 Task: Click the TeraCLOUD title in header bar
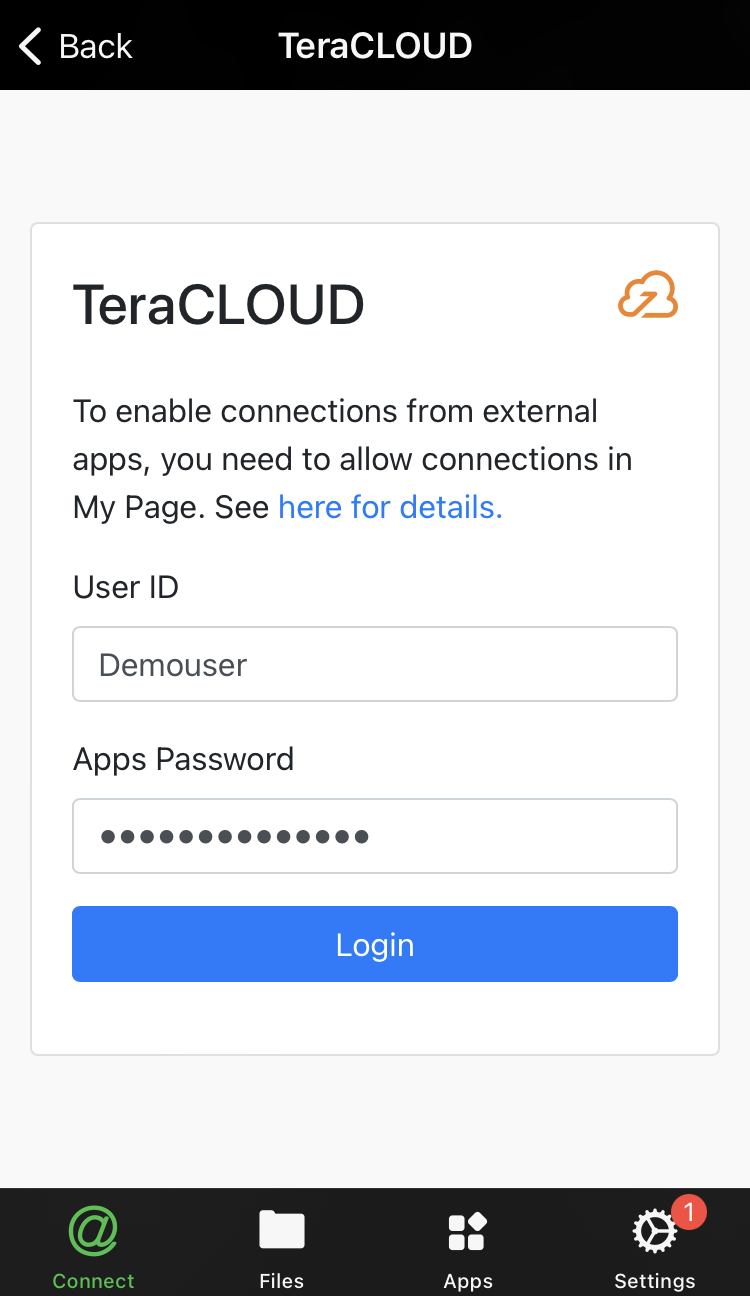click(375, 46)
